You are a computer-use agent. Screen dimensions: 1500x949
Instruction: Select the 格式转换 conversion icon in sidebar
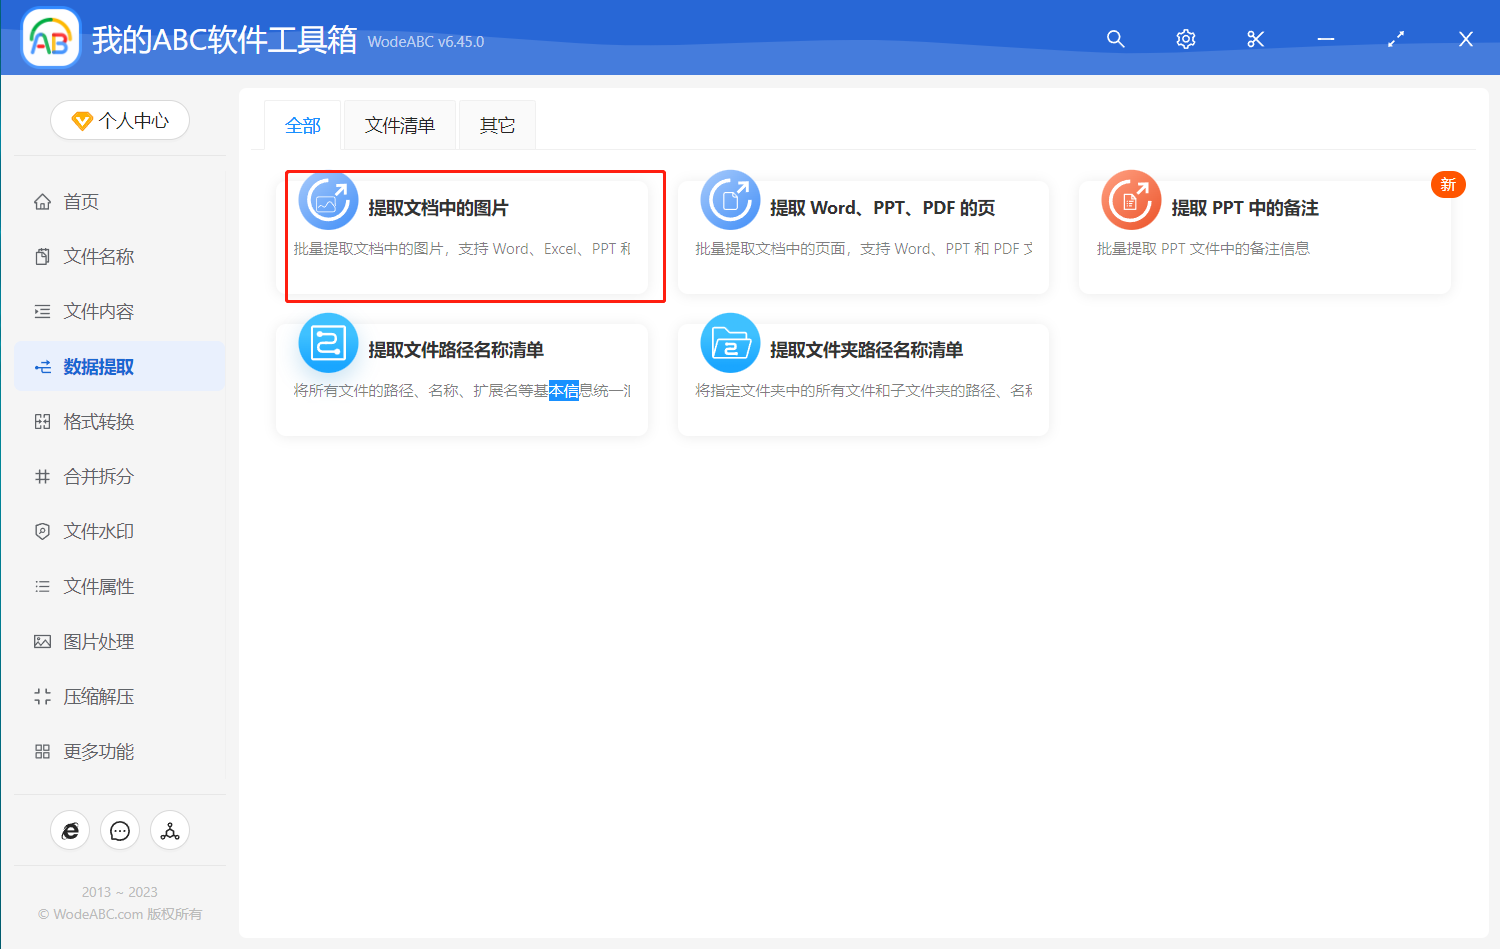pyautogui.click(x=42, y=421)
